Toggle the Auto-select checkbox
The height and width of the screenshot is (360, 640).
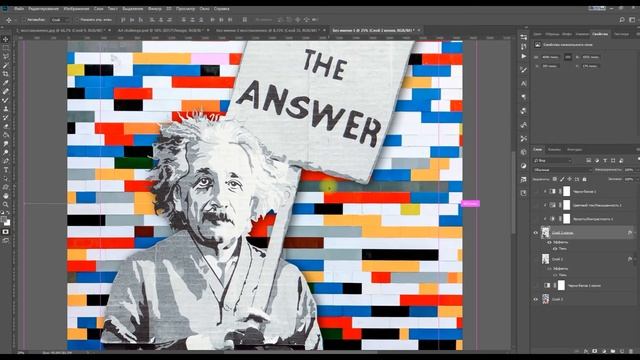pos(24,20)
